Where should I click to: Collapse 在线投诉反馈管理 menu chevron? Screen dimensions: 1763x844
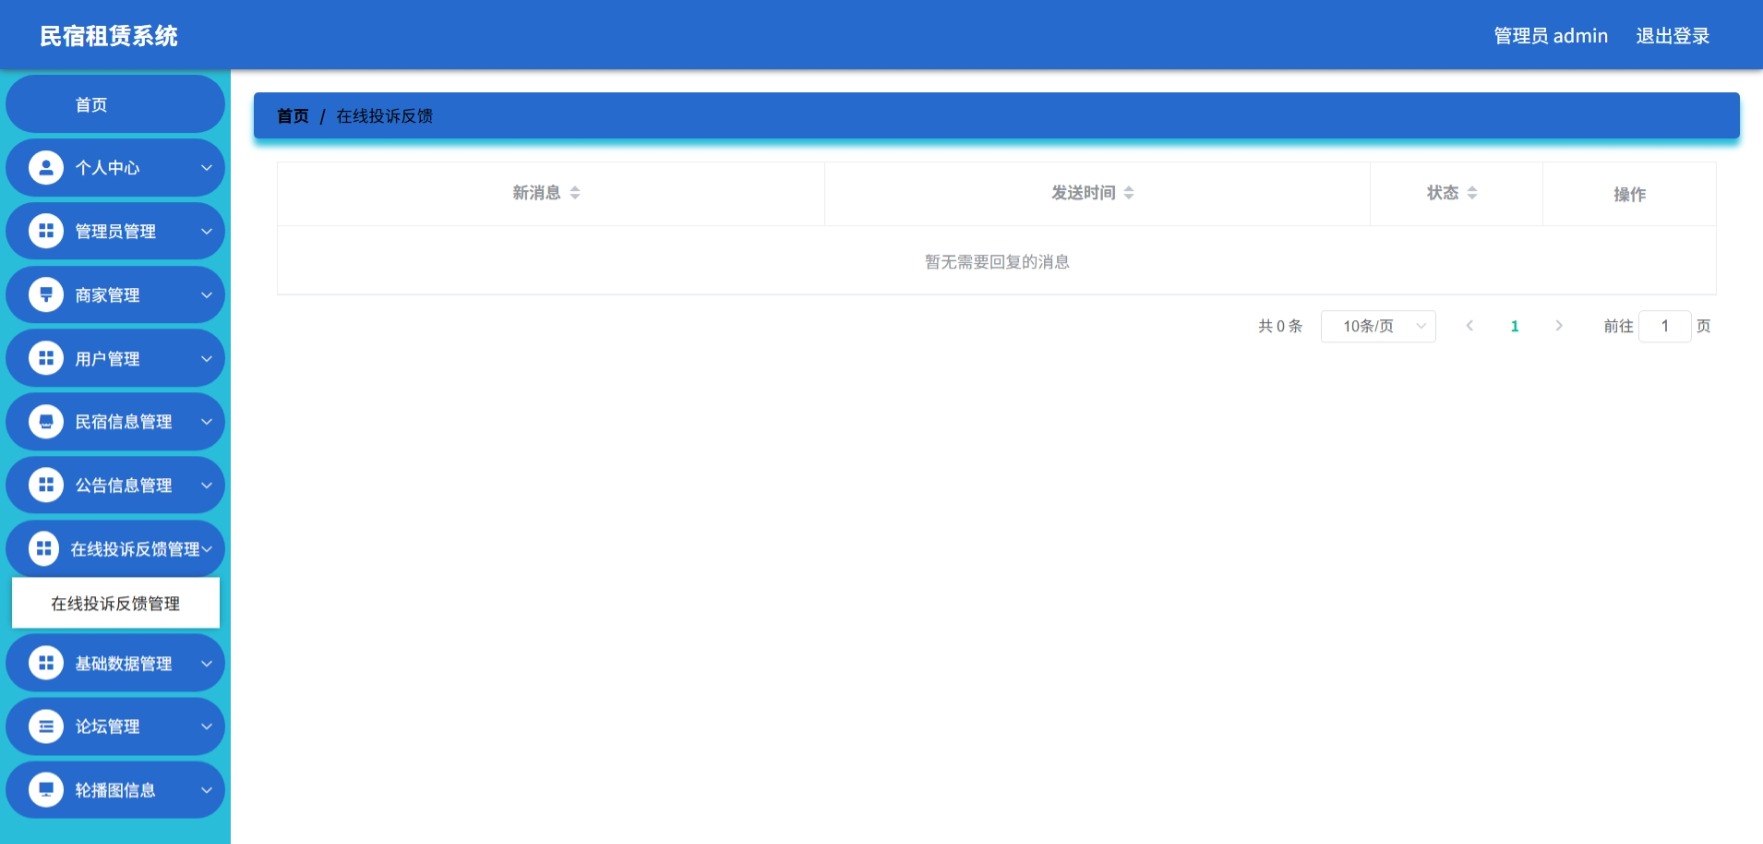pyautogui.click(x=207, y=549)
